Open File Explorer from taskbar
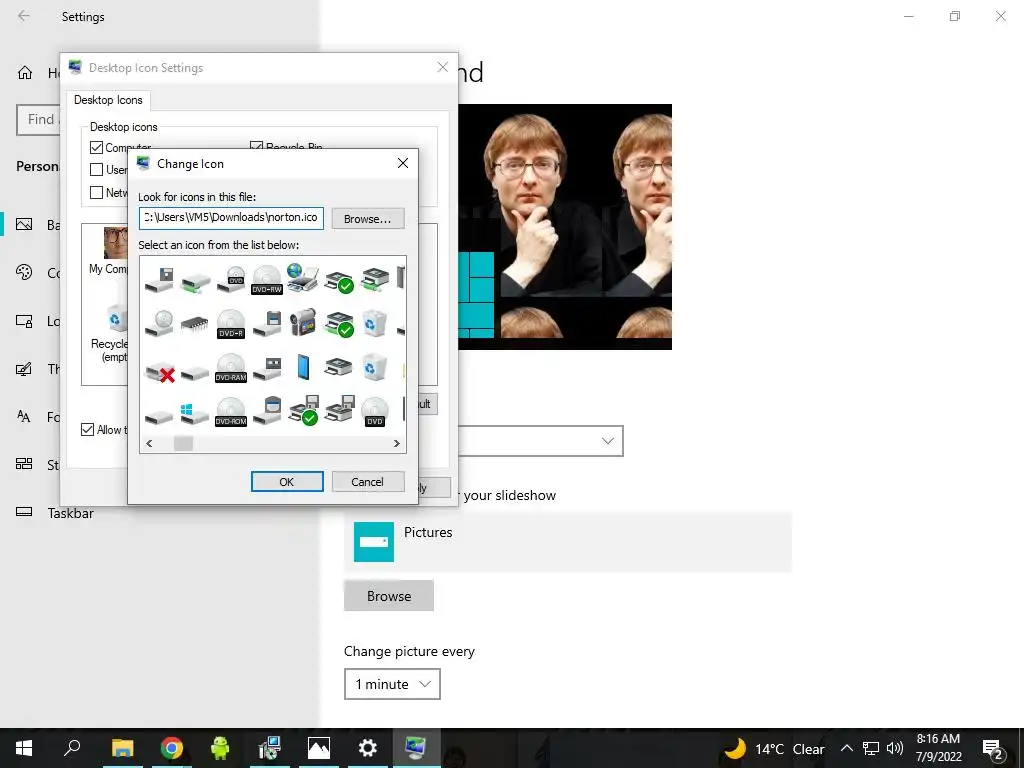 [122, 748]
